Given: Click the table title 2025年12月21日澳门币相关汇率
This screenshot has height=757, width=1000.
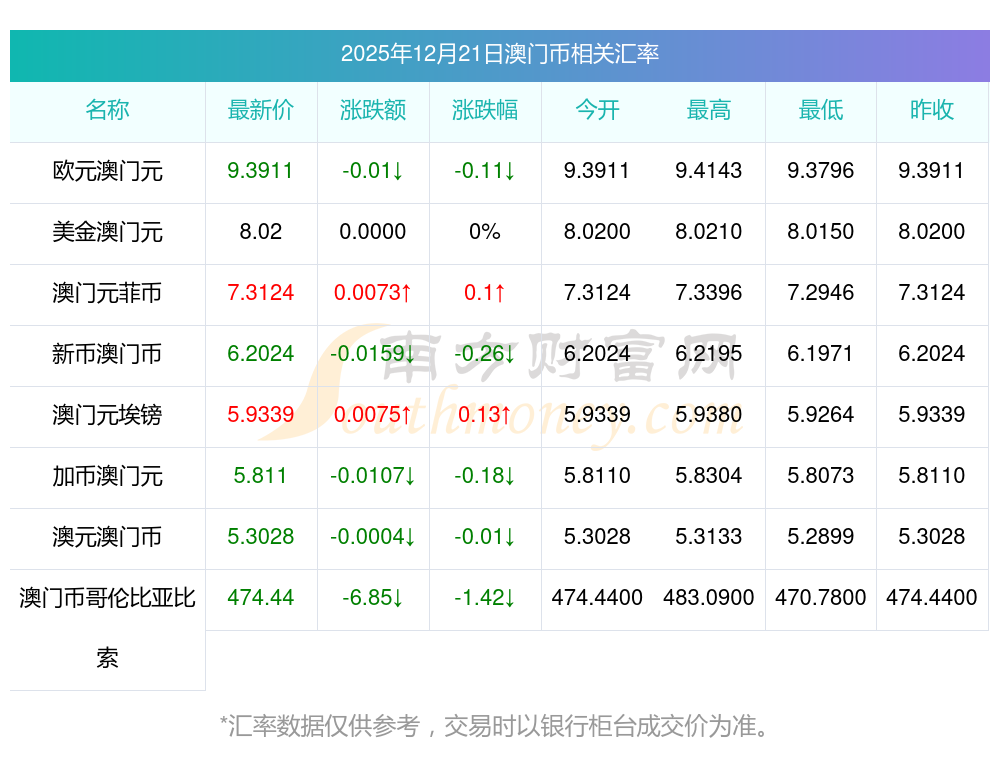Looking at the screenshot, I should click(x=499, y=54).
